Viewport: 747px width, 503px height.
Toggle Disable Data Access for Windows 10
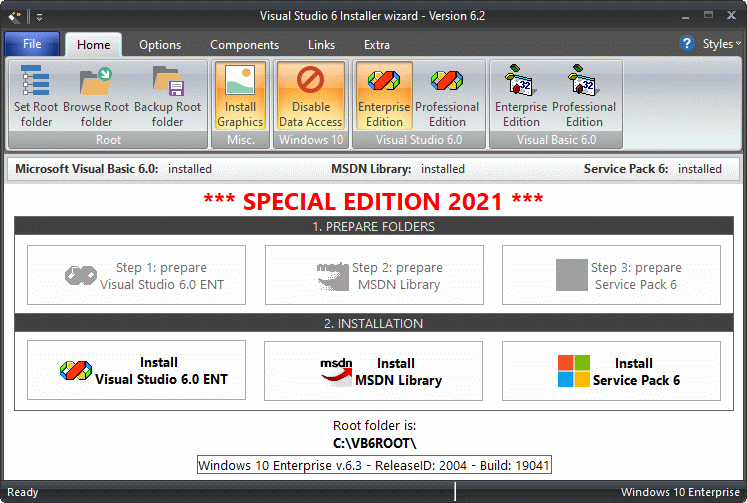coord(311,96)
